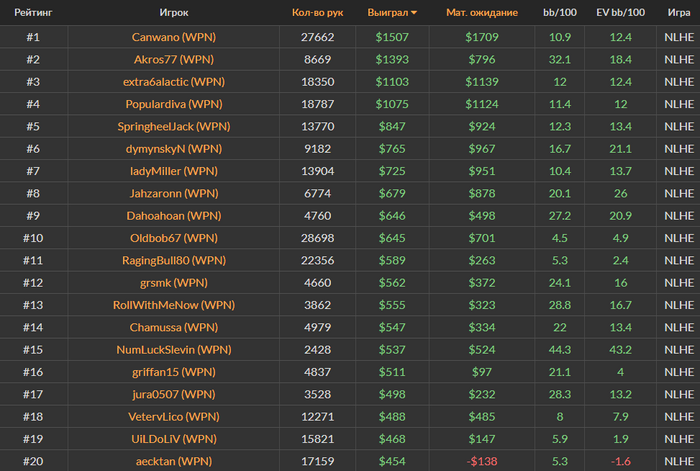
Task: Open player extra6alactic (WPN) profile
Action: click(174, 82)
